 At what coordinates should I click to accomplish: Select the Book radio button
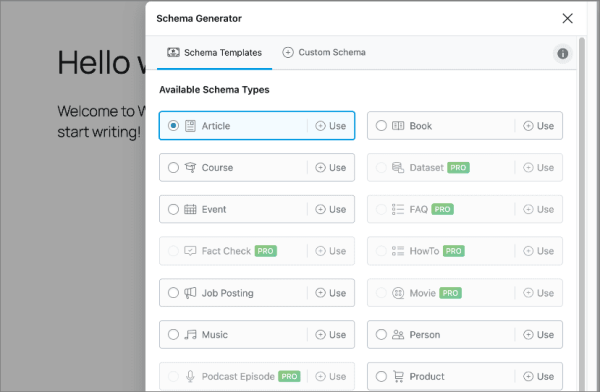381,126
